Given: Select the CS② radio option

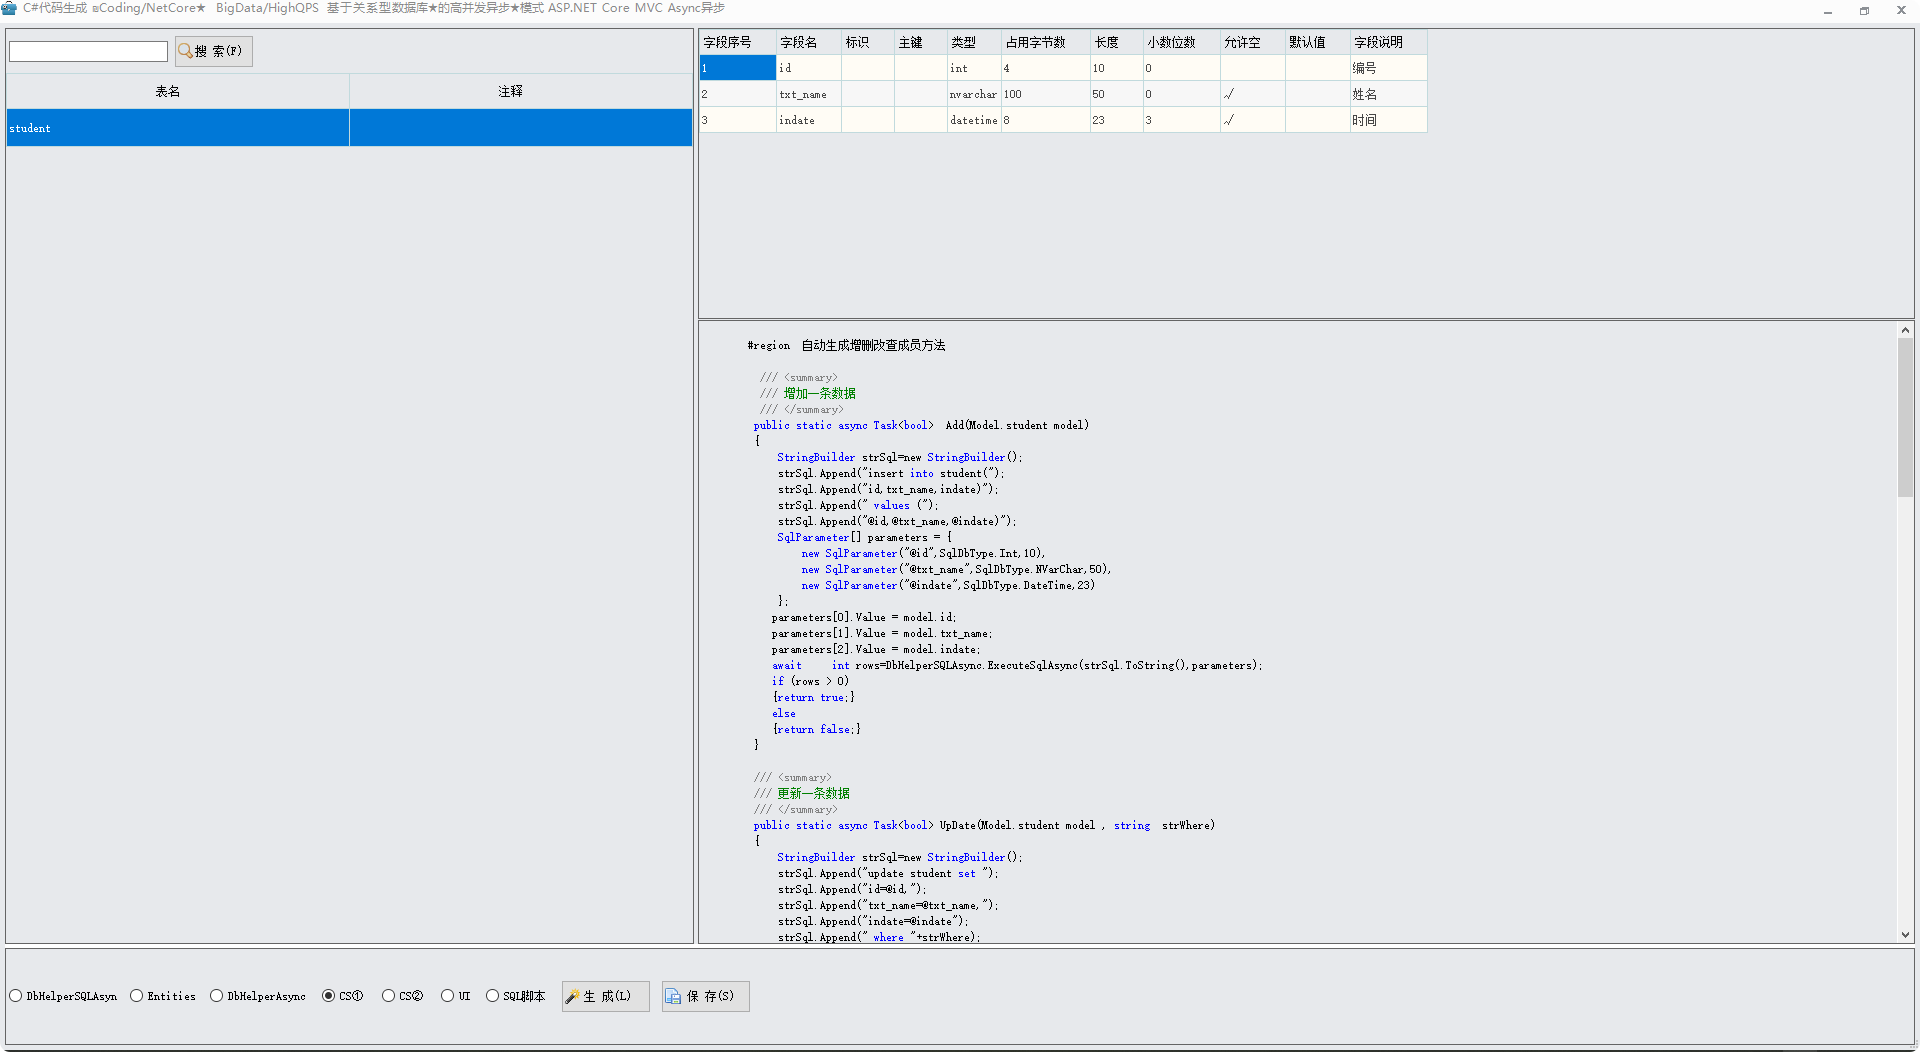Looking at the screenshot, I should click(402, 996).
